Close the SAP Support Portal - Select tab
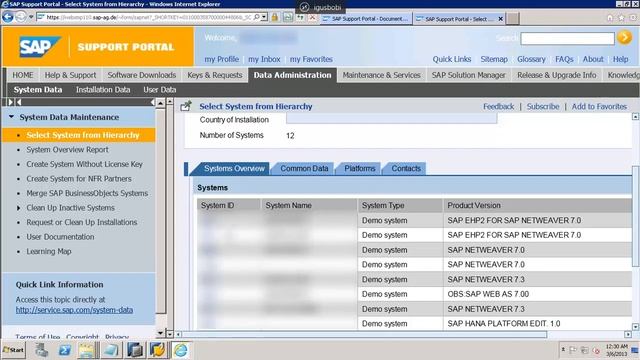This screenshot has height=360, width=640. pyautogui.click(x=500, y=19)
